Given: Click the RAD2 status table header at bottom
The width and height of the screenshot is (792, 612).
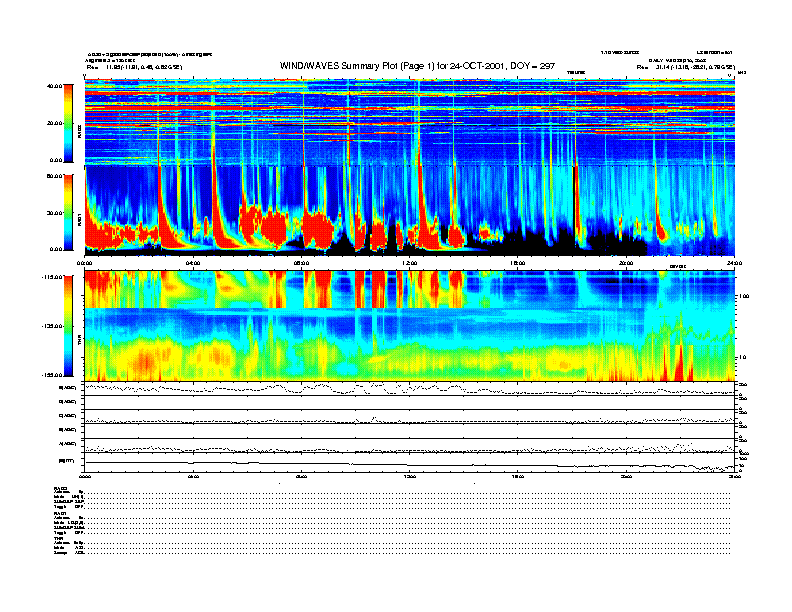Looking at the screenshot, I should click(x=60, y=488).
